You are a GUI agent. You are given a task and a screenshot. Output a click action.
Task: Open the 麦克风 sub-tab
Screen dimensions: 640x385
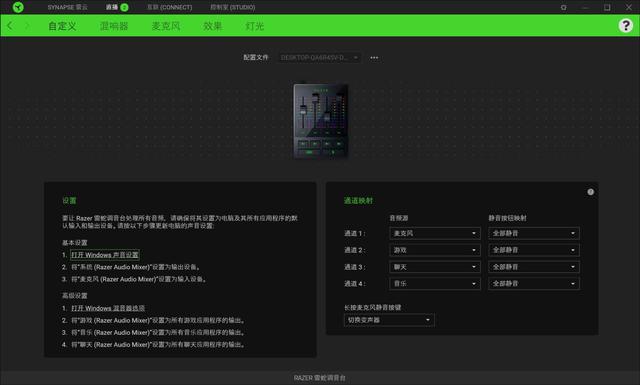[x=166, y=26]
